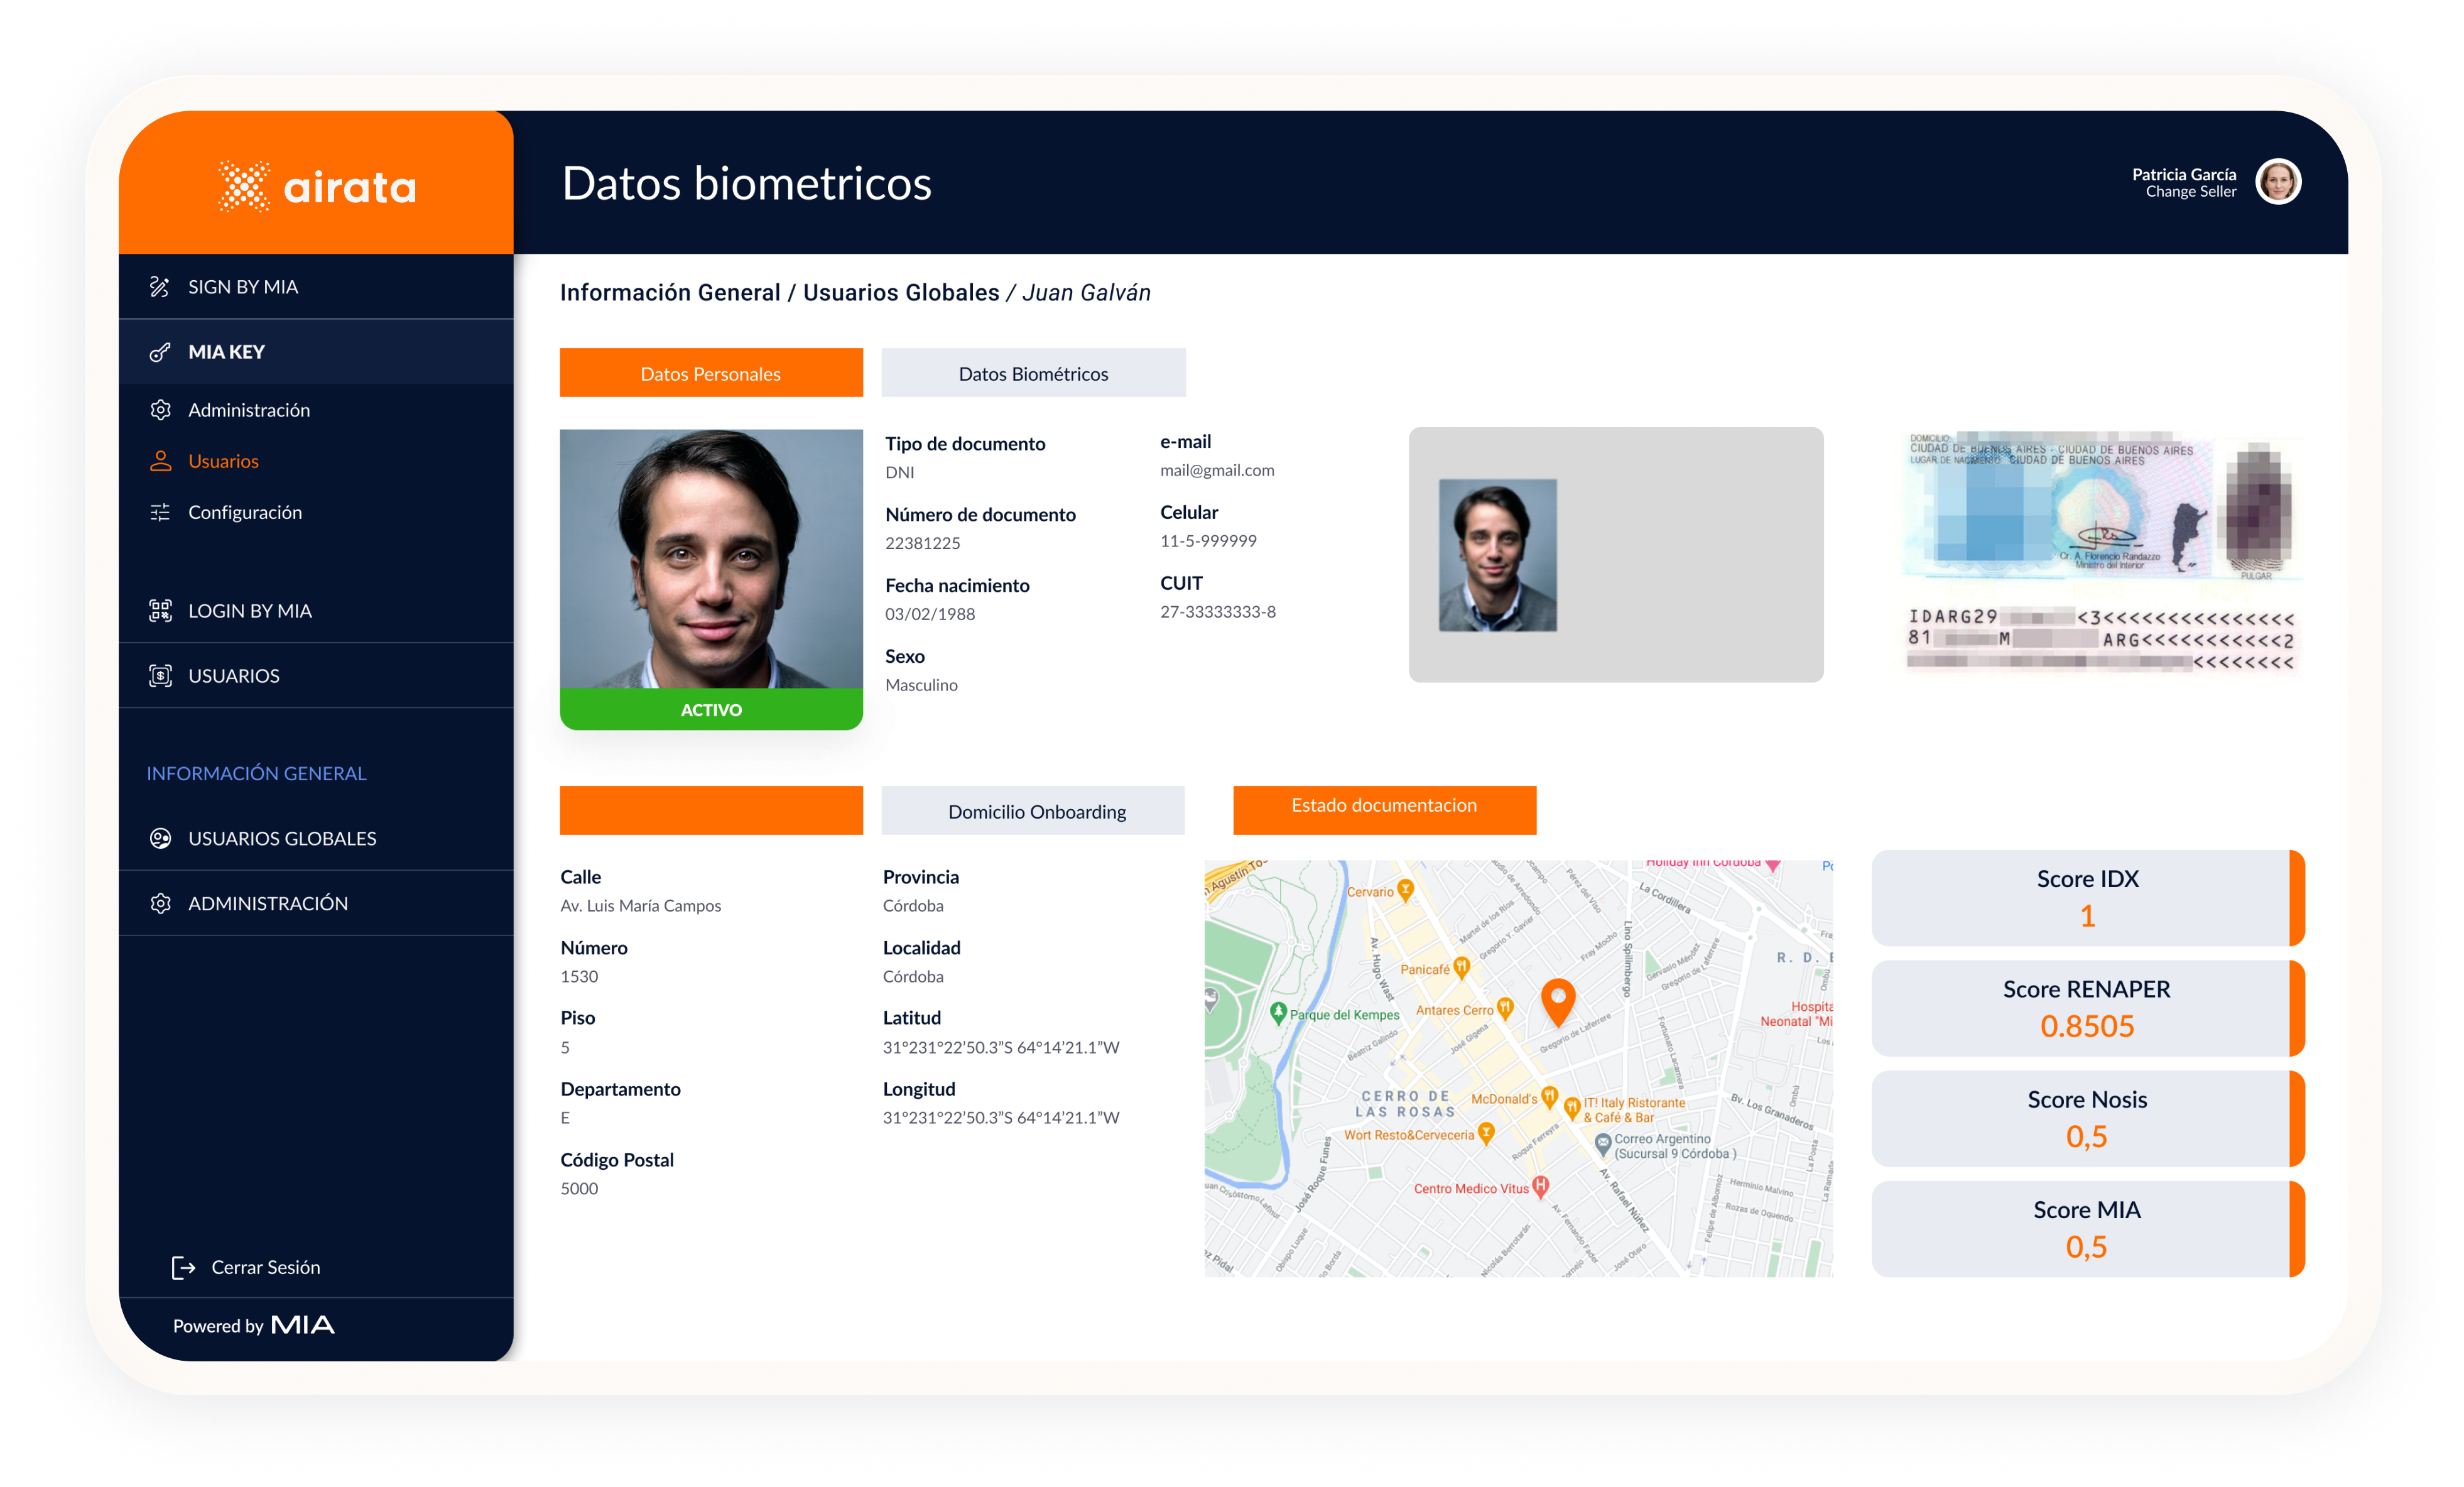Click the INFORMACIÓN GENERAL sidebar heading
This screenshot has height=1487, width=2464.
pyautogui.click(x=257, y=773)
